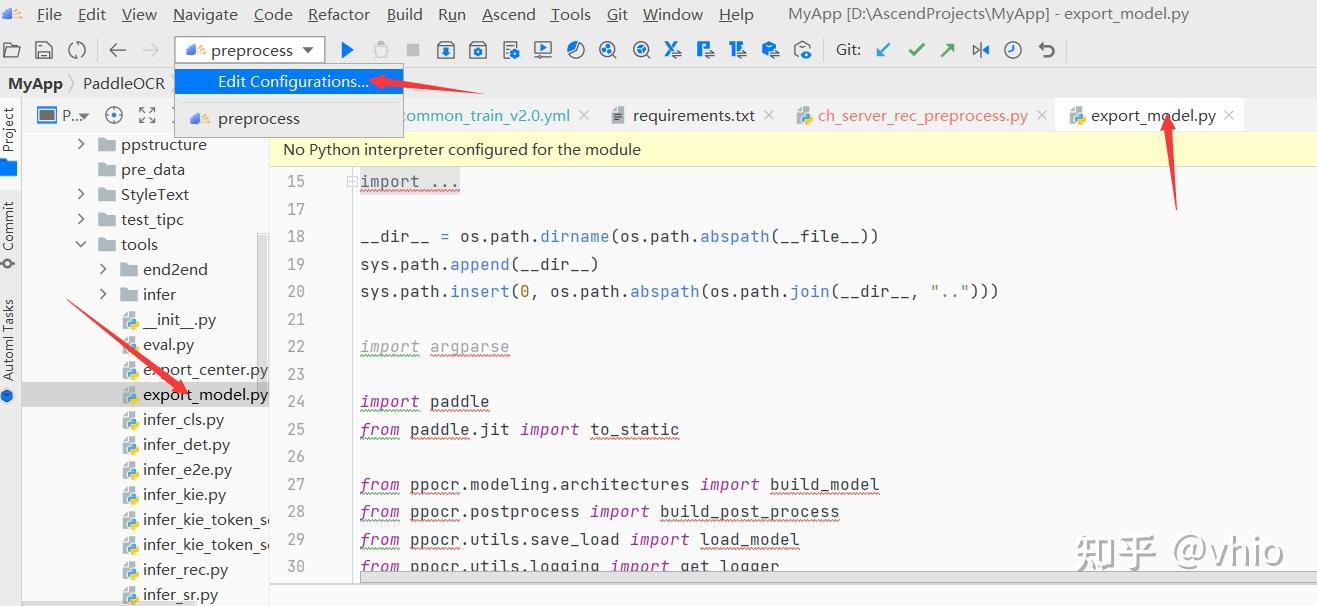
Task: Open the Help menu
Action: point(736,14)
